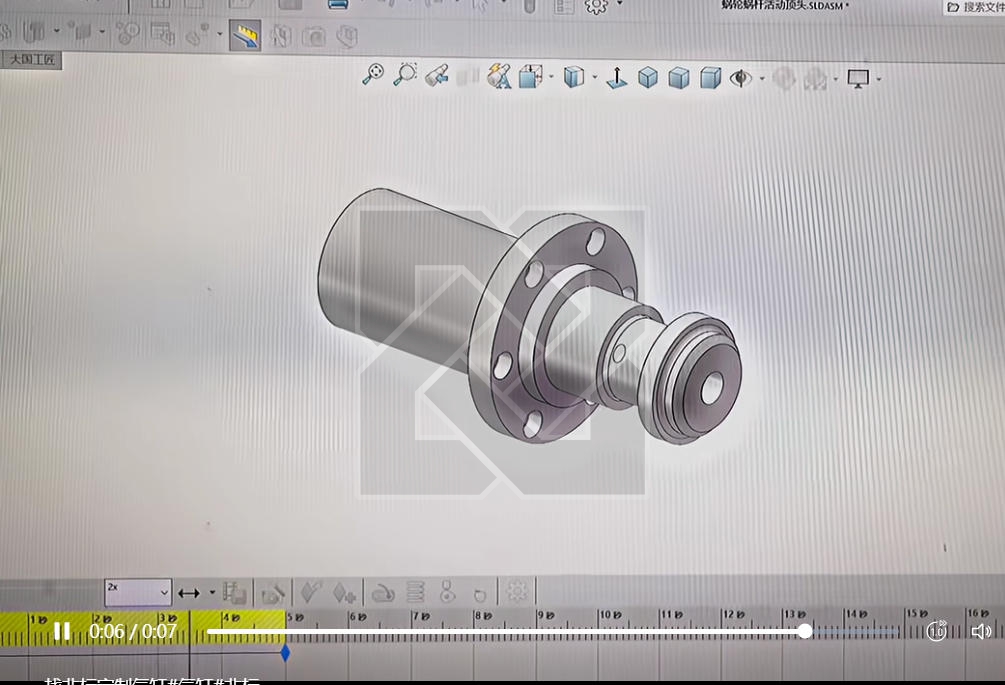Click the blue diamond timeline keyframe
This screenshot has width=1005, height=685.
click(x=286, y=653)
